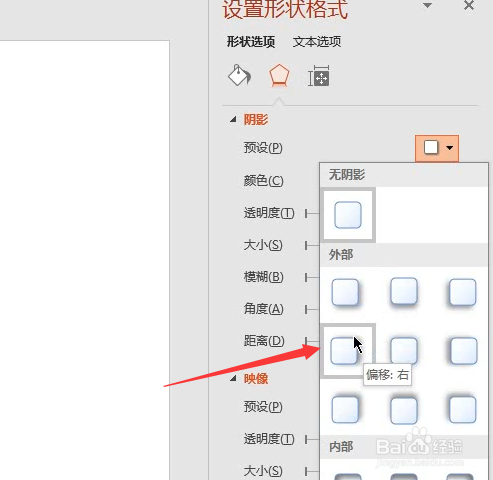Switch to the 形状选项 tab

click(251, 42)
